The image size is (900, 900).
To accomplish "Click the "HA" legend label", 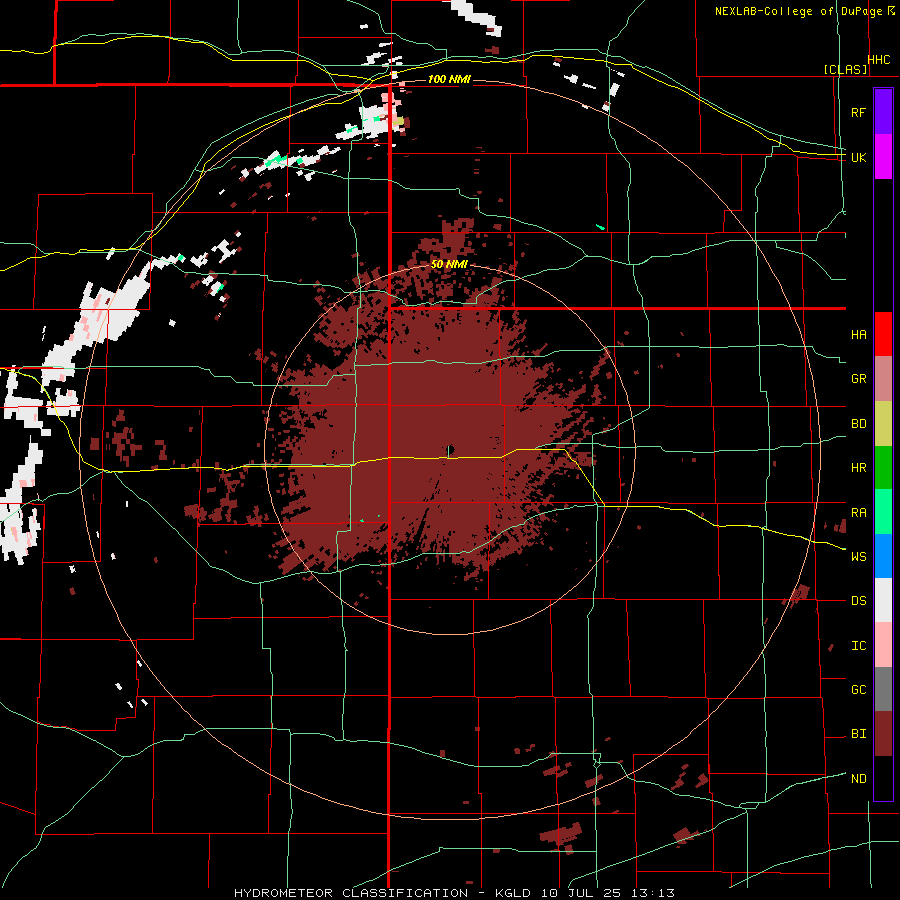I will click(x=858, y=335).
